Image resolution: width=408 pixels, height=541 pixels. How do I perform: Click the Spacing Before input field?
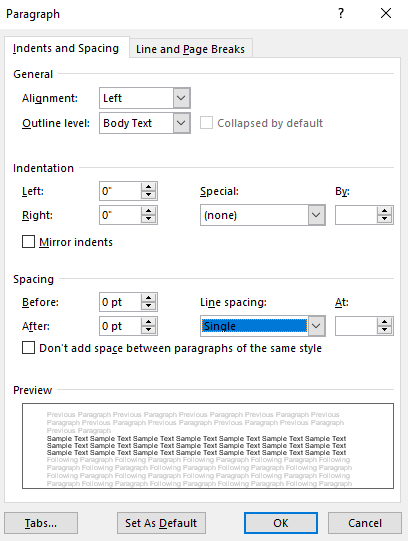coord(120,302)
